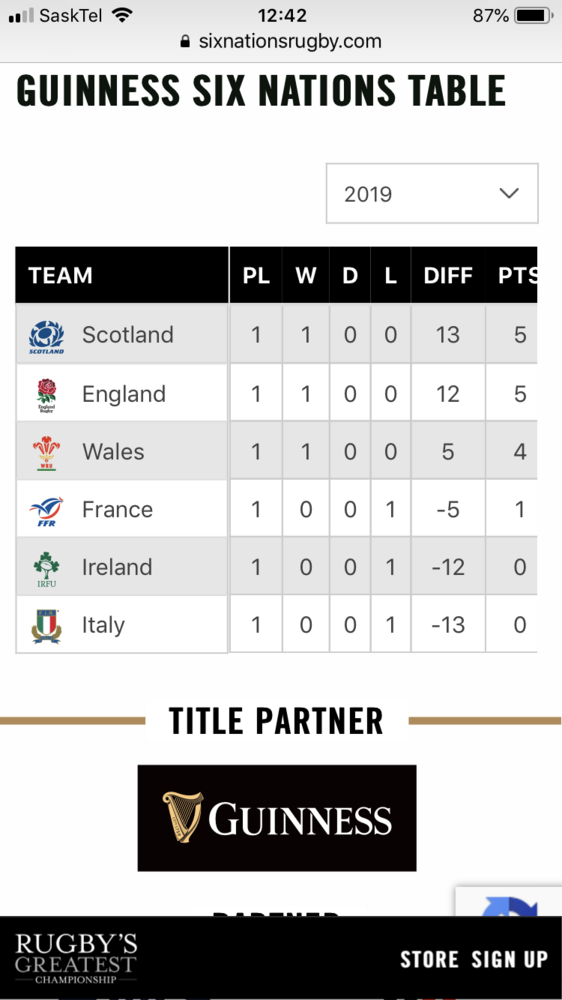Tap the lock icon in address bar
Screen dimensions: 562x1000
click(x=185, y=41)
